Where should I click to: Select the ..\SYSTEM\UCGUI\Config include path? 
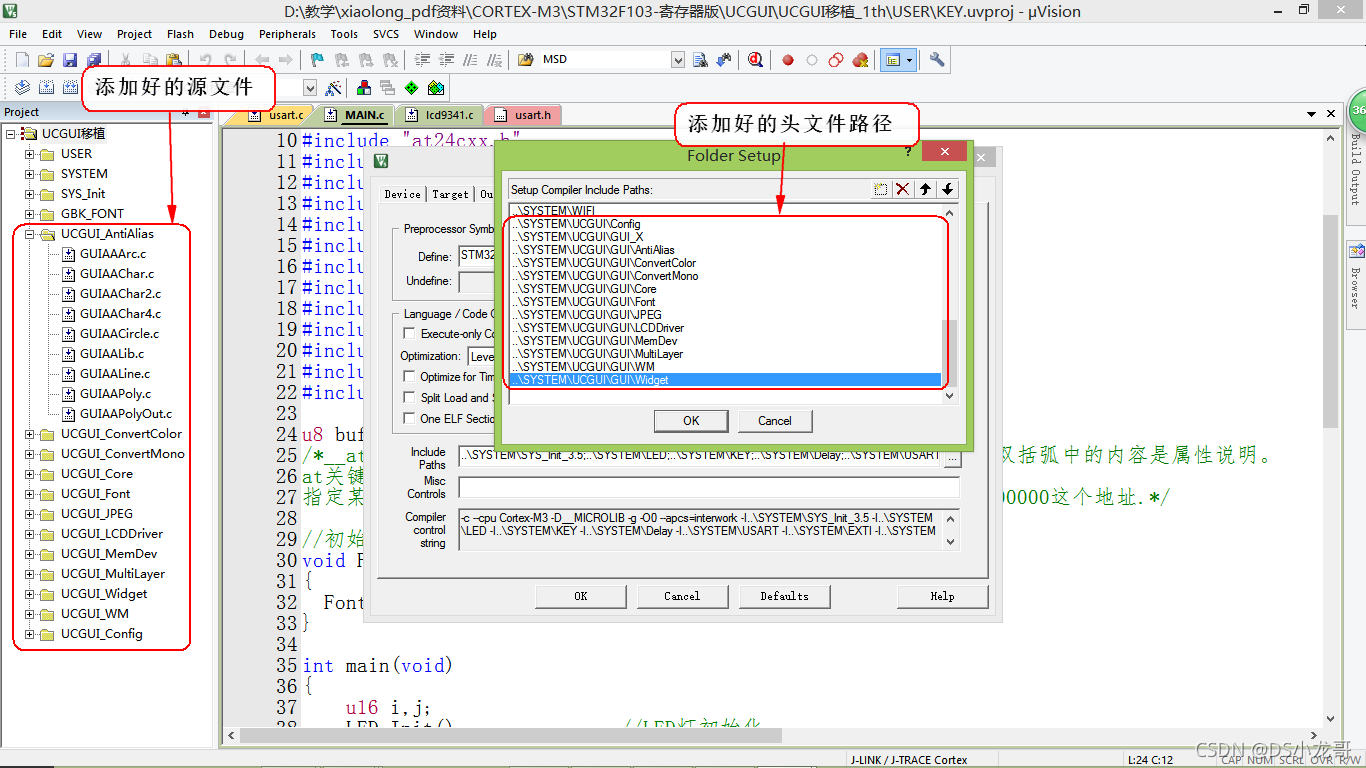725,224
